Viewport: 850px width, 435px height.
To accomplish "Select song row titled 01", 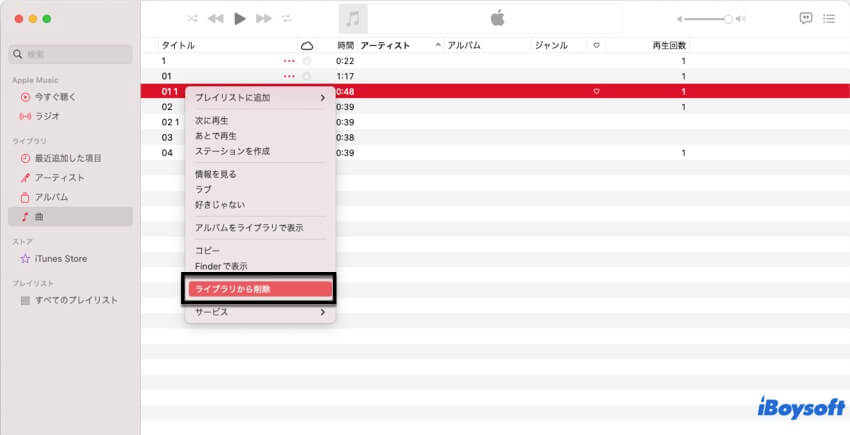I will pyautogui.click(x=495, y=76).
